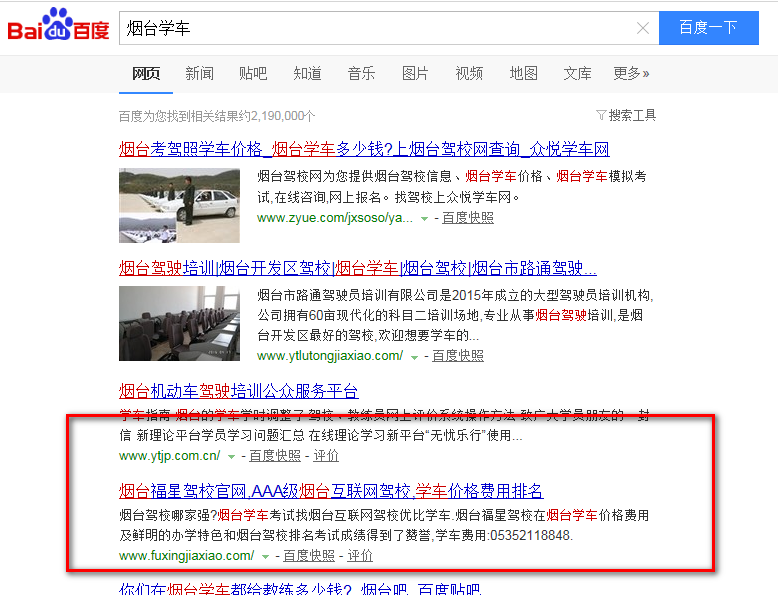The height and width of the screenshot is (595, 778).
Task: Open 百度快照 for ytlutongjiaxiao.com result
Action: coord(457,356)
